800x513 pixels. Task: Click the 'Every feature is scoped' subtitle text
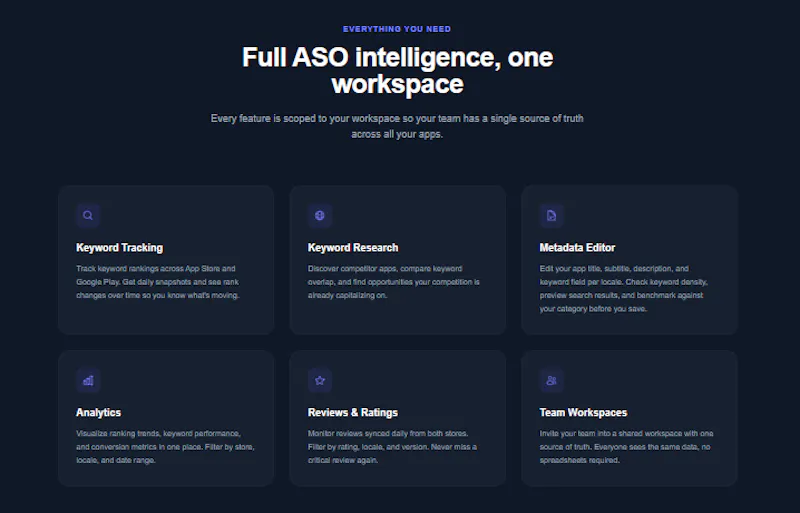coord(397,126)
